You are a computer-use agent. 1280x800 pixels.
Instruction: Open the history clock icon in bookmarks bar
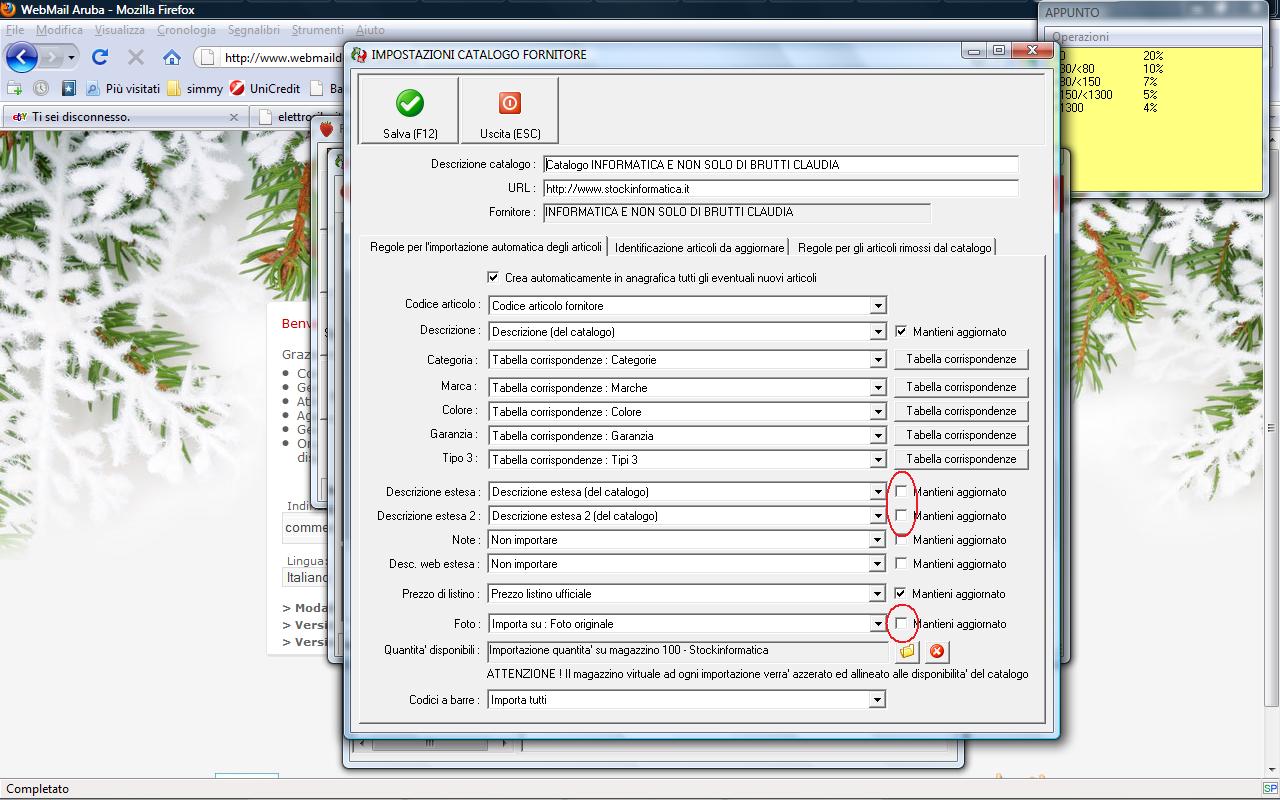point(41,88)
